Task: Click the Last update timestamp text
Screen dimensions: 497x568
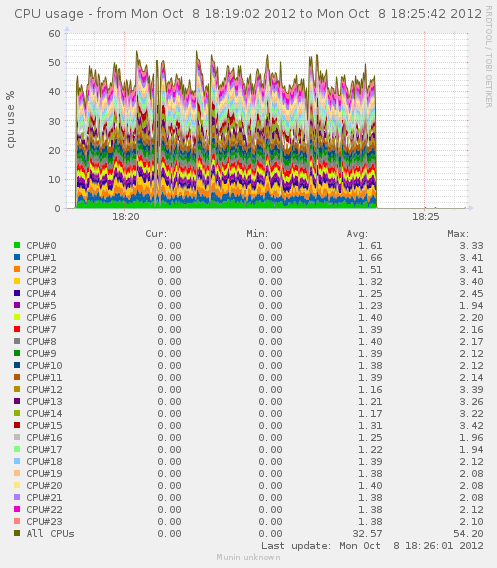Action: click(x=372, y=546)
